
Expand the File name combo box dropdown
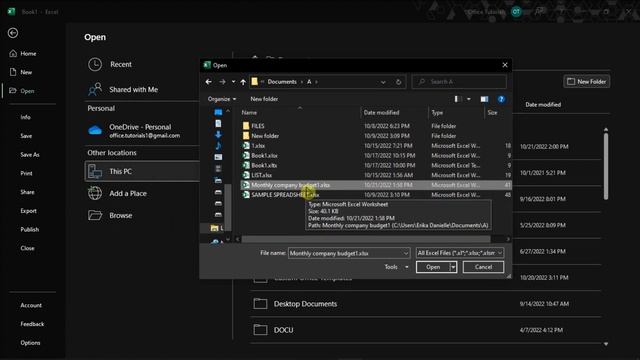pos(405,253)
